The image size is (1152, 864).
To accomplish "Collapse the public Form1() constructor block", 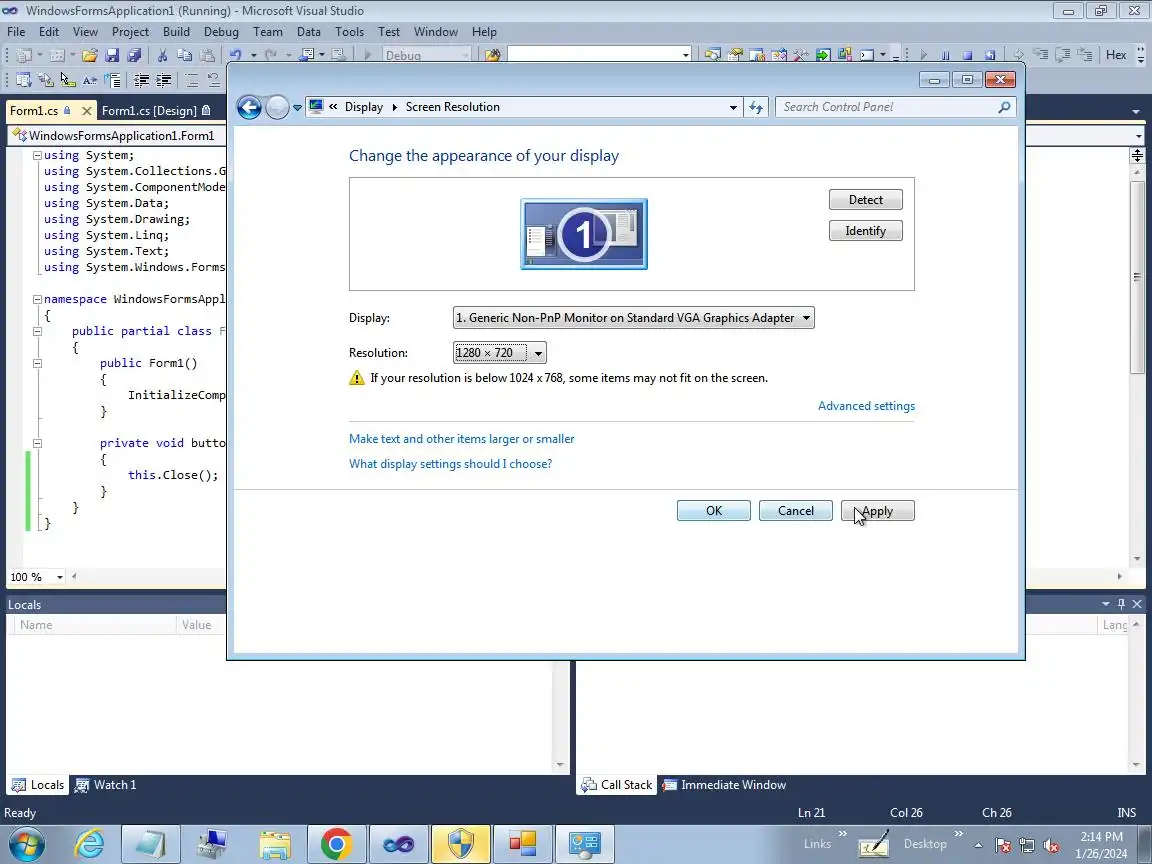I will (x=37, y=363).
